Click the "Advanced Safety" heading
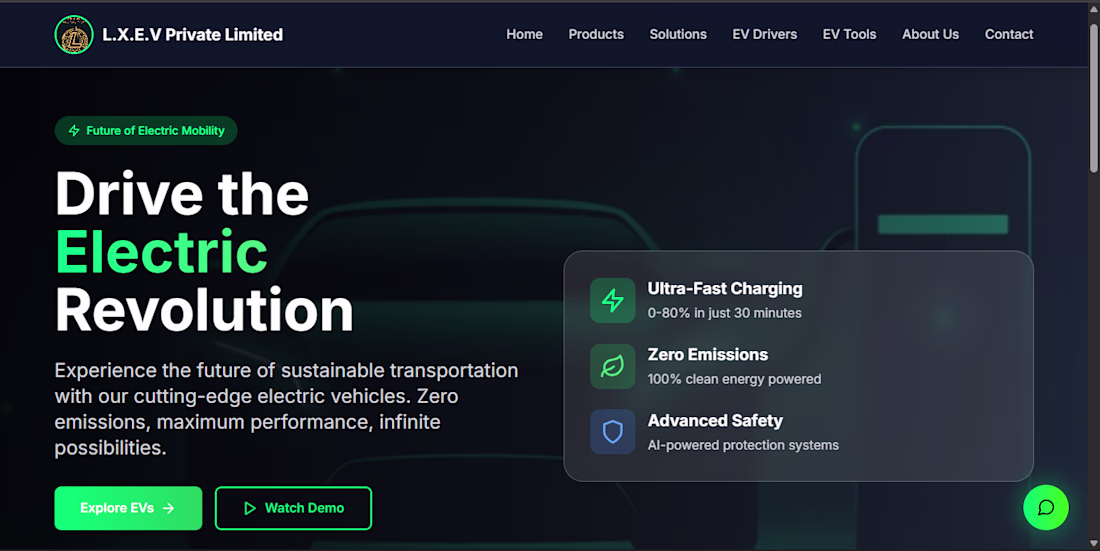Viewport: 1100px width, 551px height. click(715, 420)
